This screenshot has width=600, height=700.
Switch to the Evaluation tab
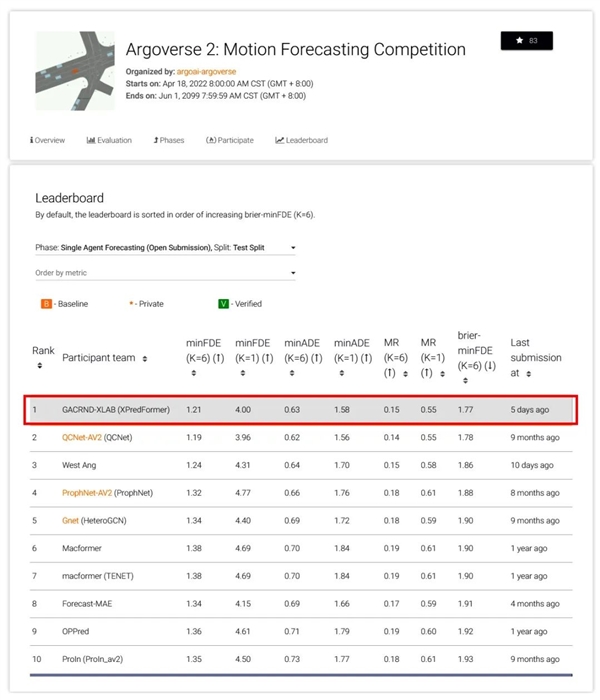(x=109, y=140)
